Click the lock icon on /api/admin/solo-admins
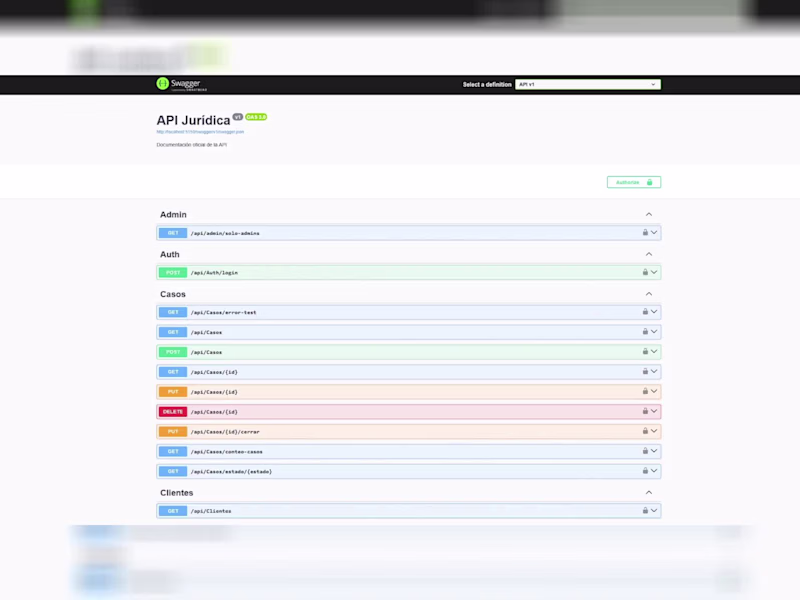 [645, 233]
